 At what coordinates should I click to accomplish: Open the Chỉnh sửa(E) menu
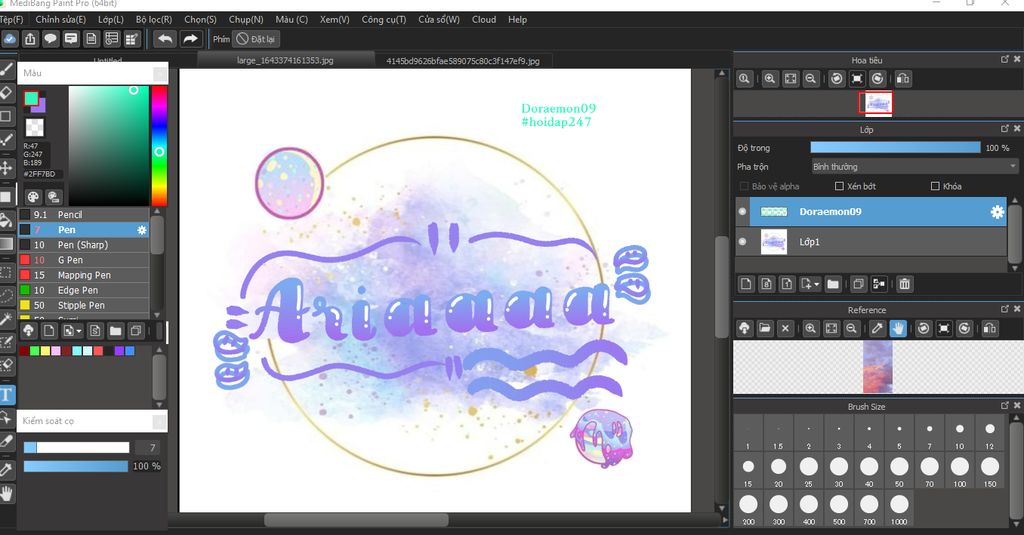[x=61, y=20]
